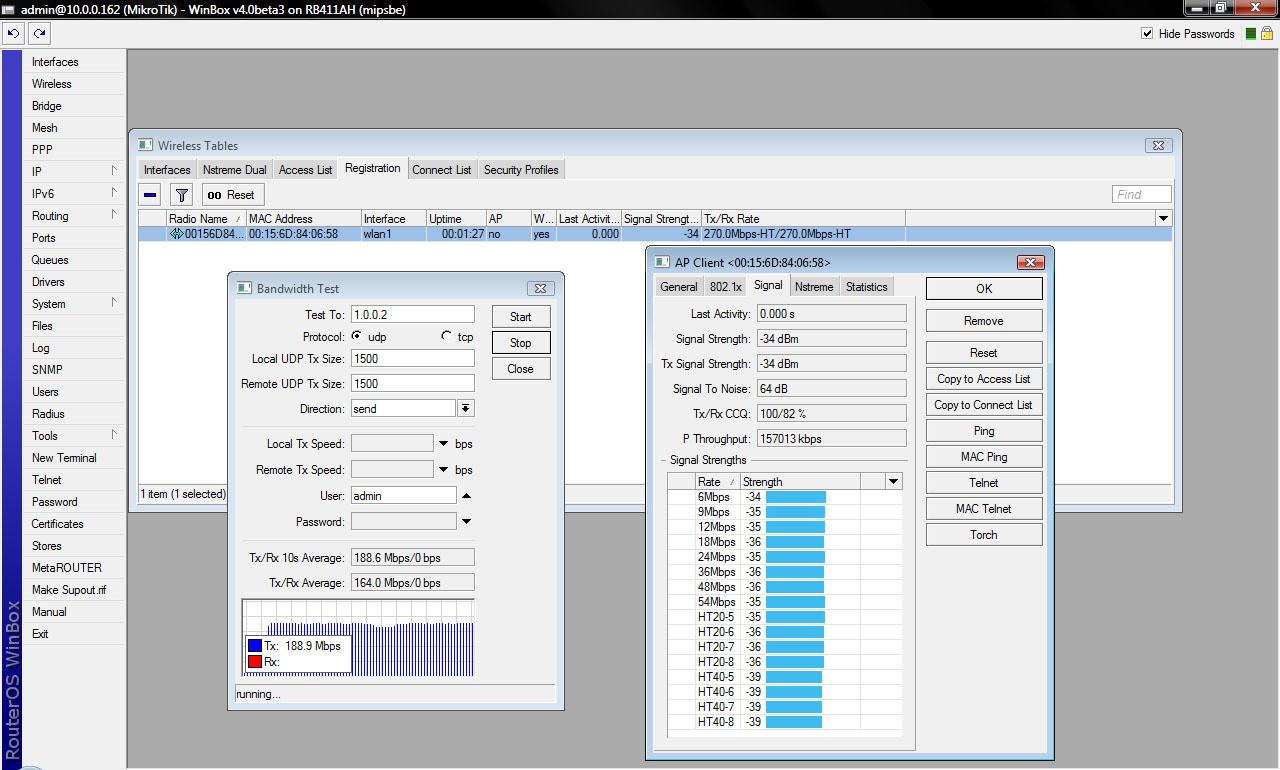Click the Test To address field

pos(412,315)
